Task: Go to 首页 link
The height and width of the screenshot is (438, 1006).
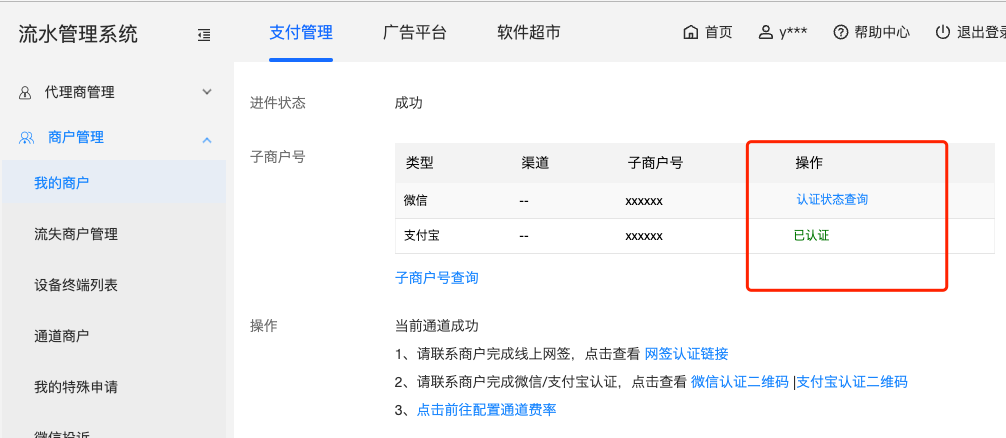Action: (x=719, y=32)
